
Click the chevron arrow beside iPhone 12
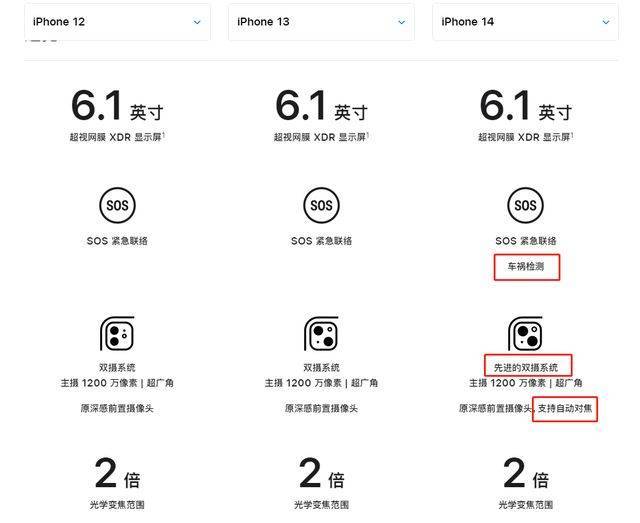click(197, 22)
